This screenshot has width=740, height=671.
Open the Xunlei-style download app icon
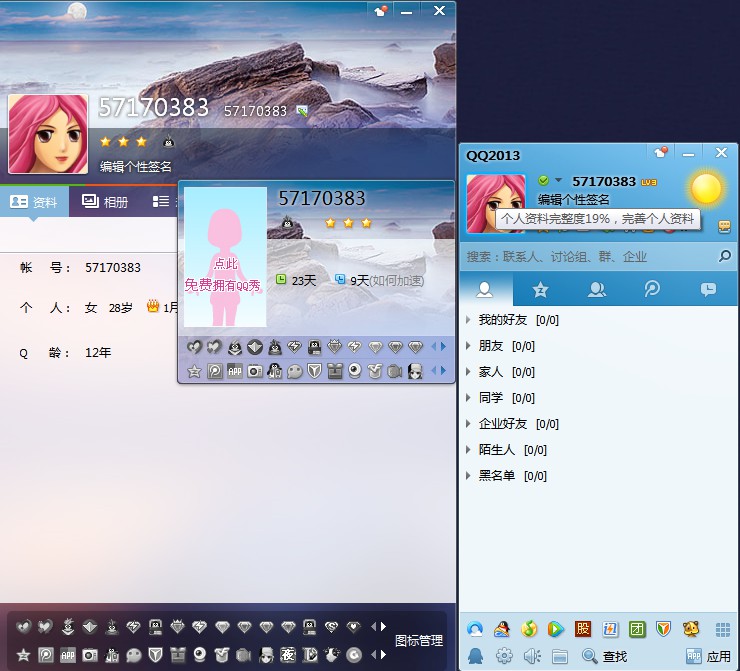tap(610, 629)
